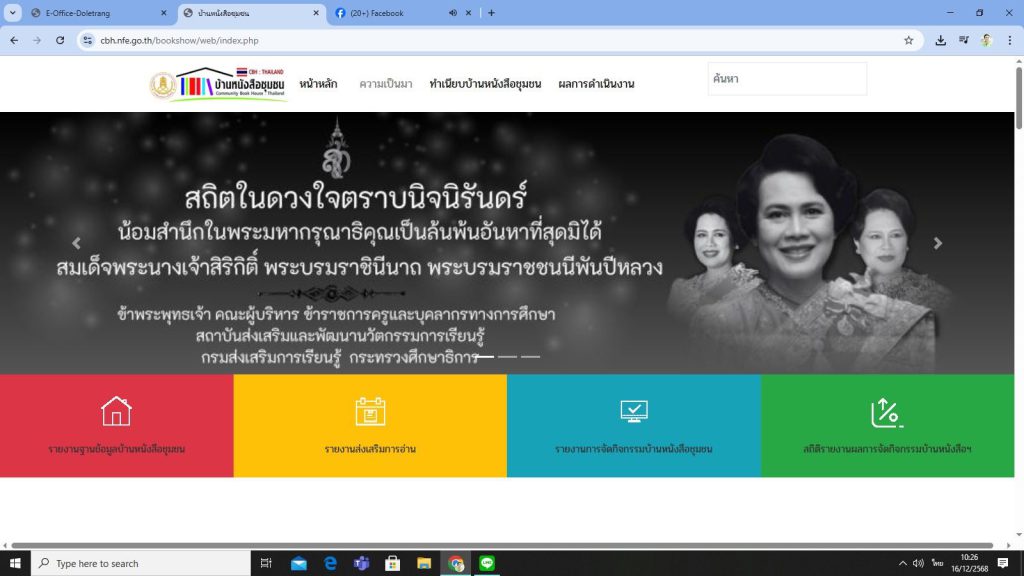Image resolution: width=1024 pixels, height=576 pixels.
Task: Show hidden system tray icons
Action: point(902,563)
